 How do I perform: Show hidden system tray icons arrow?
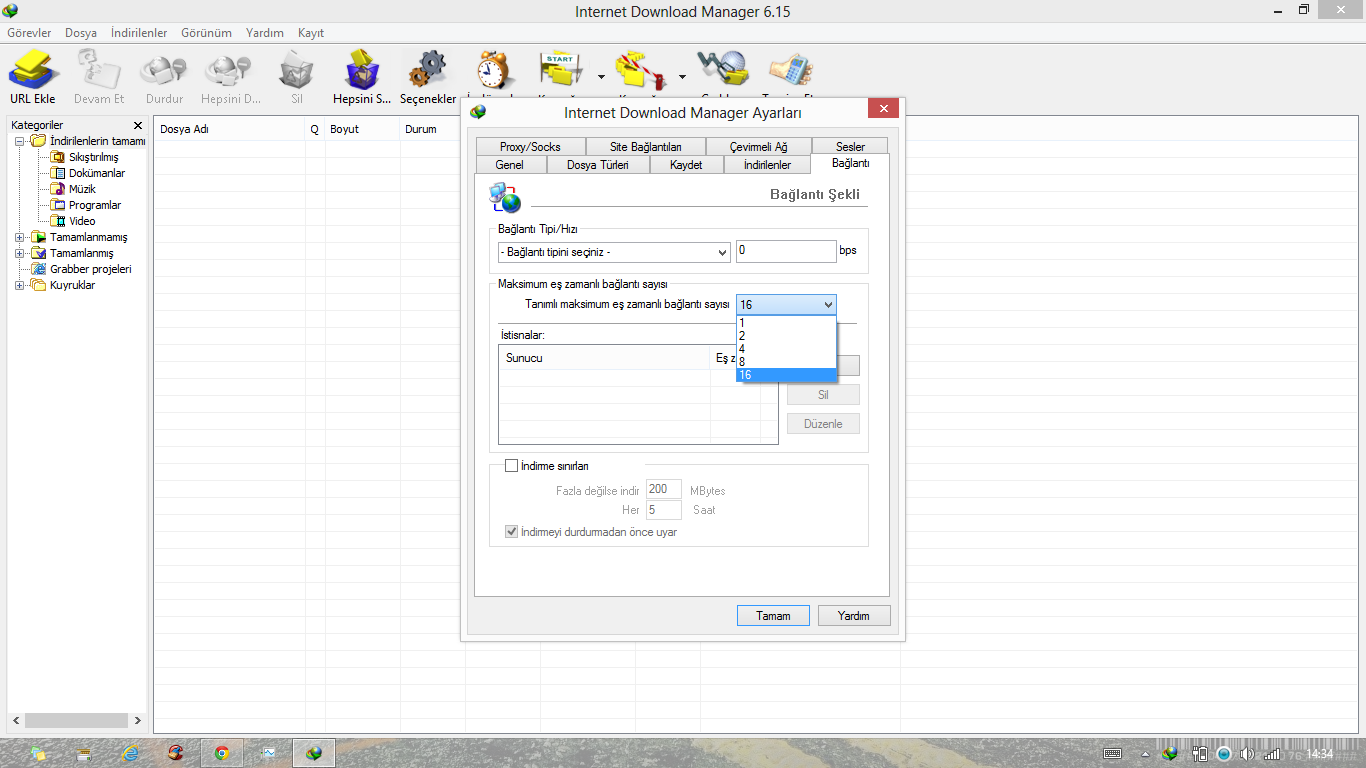coord(1144,754)
